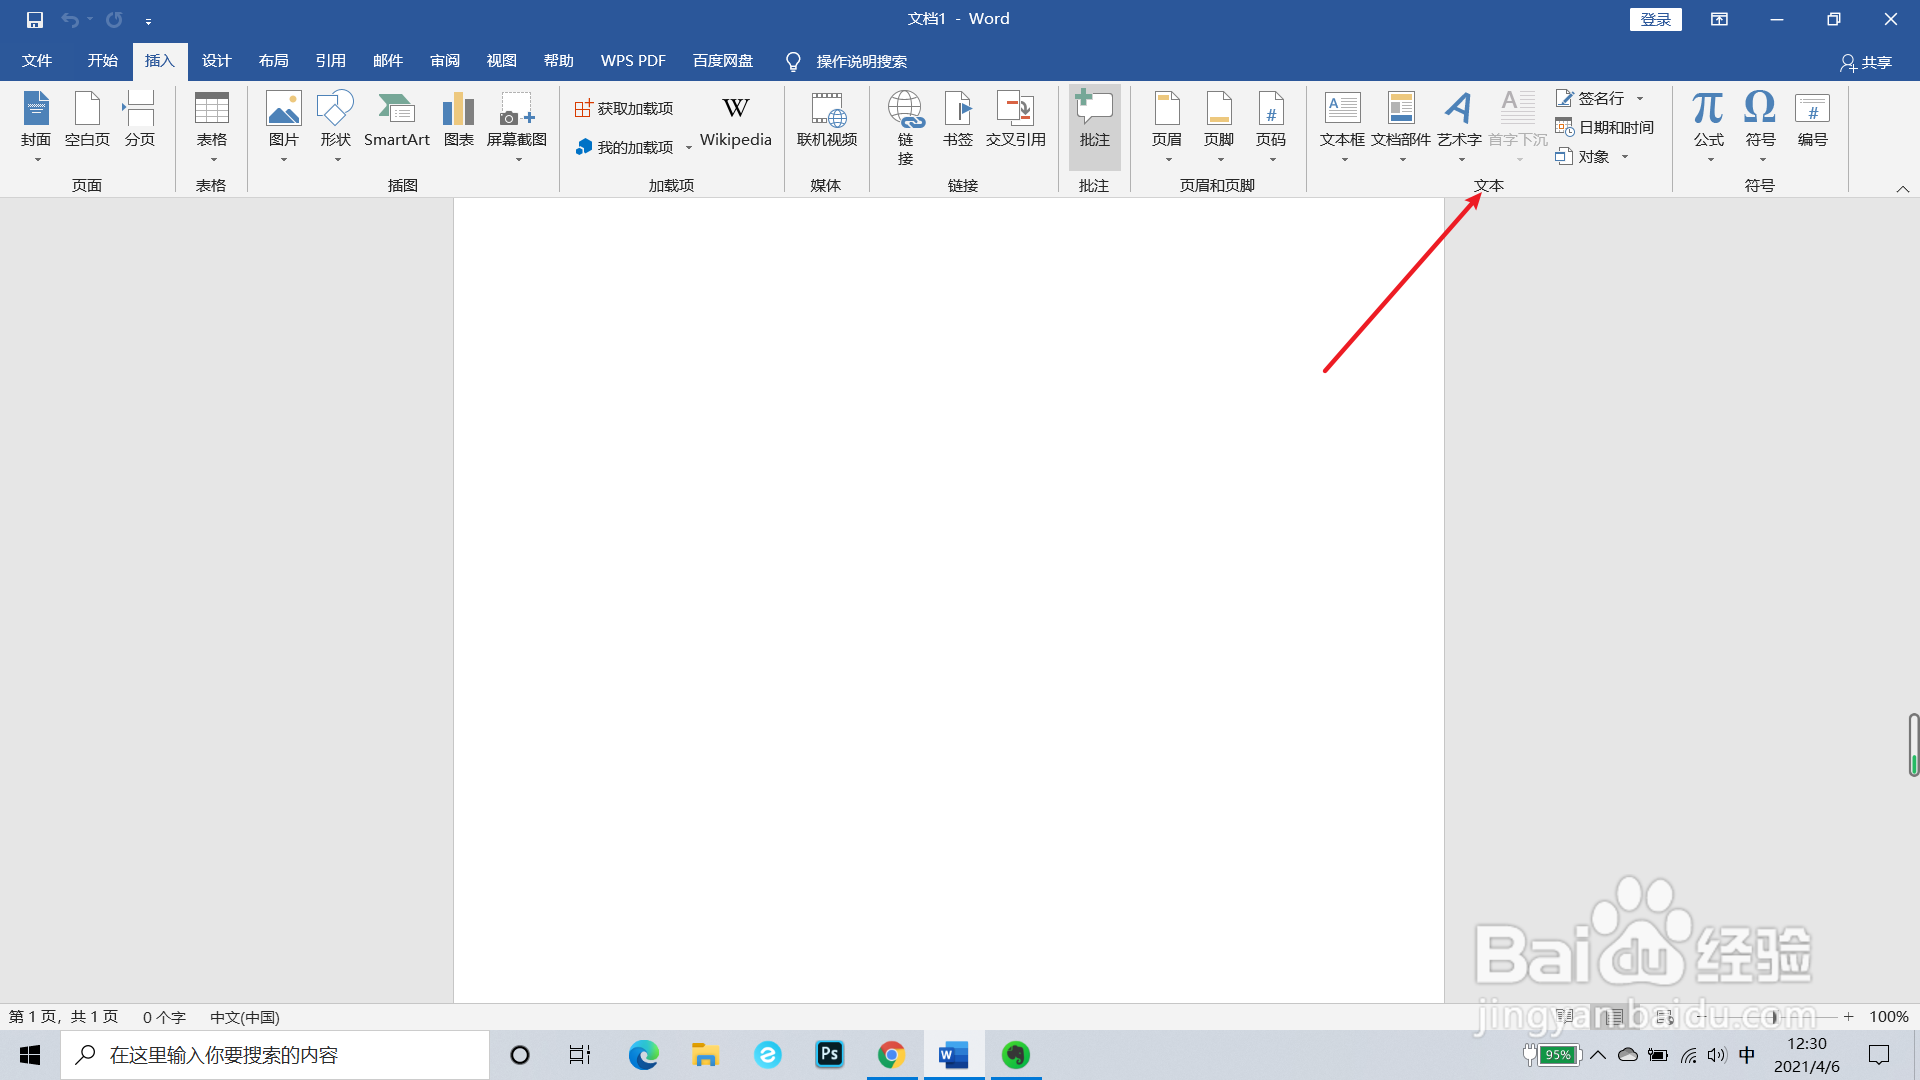Insert 日期和时间 into document
The height and width of the screenshot is (1080, 1920).
click(x=1606, y=127)
